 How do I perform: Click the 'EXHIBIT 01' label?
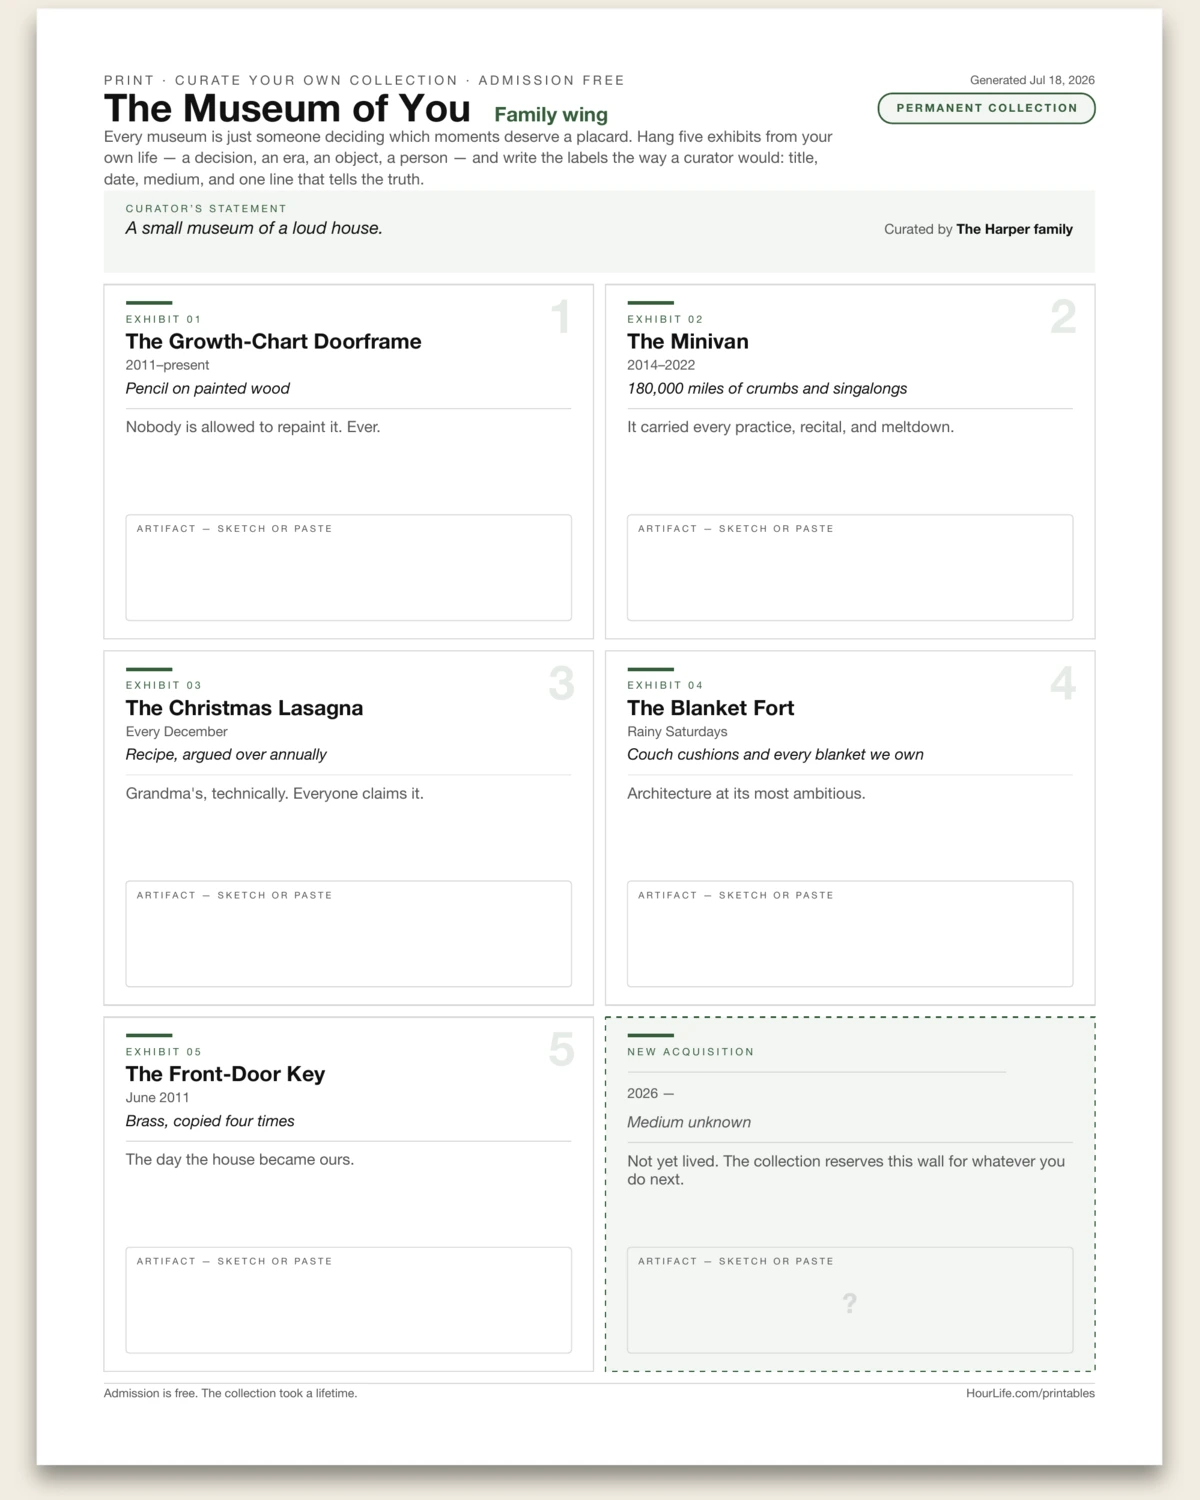pos(163,319)
